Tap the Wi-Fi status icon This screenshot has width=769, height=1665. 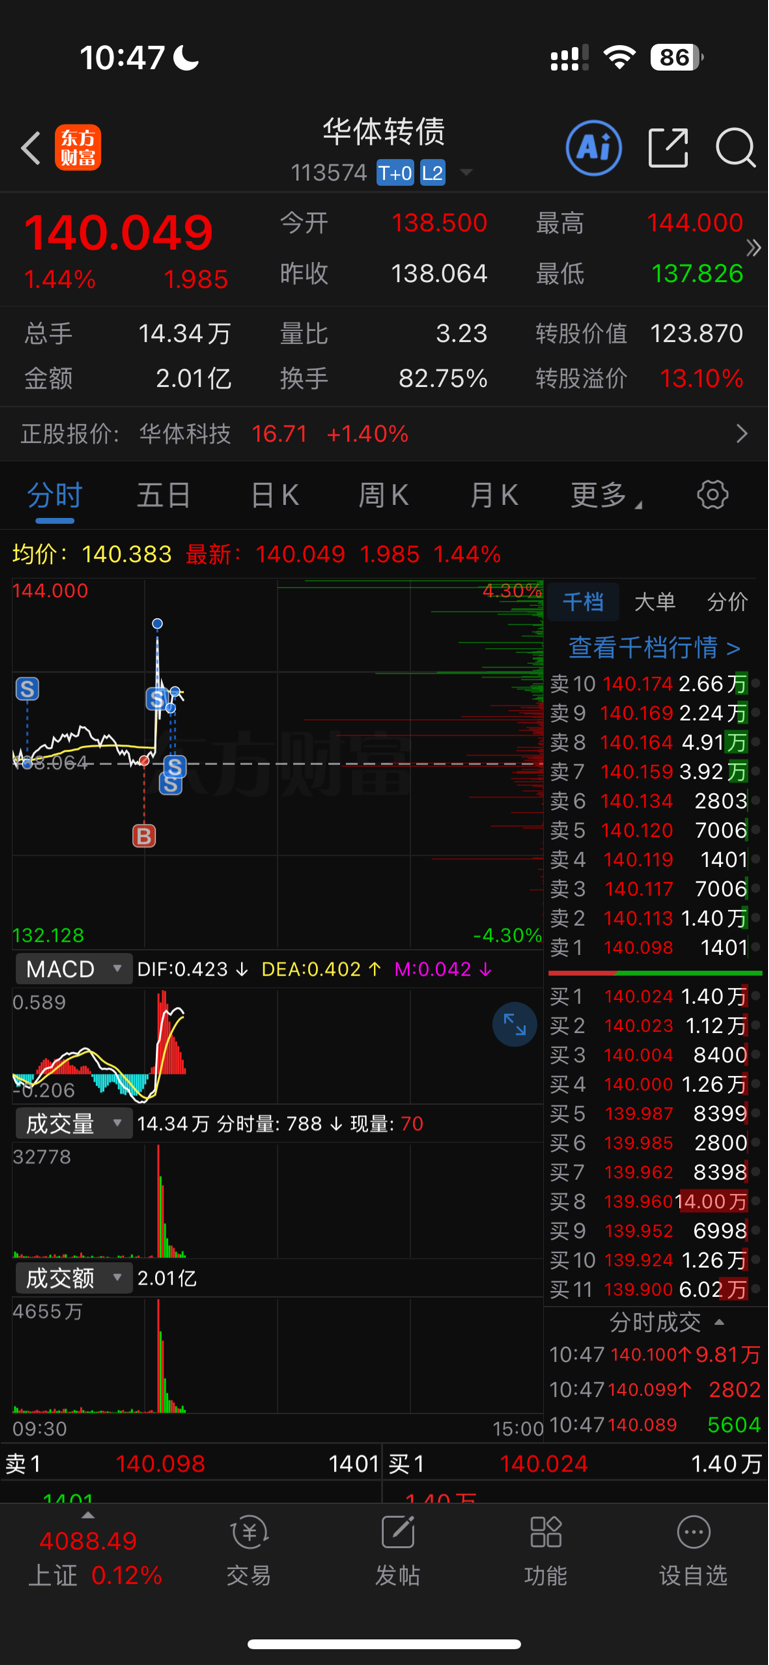tap(620, 57)
